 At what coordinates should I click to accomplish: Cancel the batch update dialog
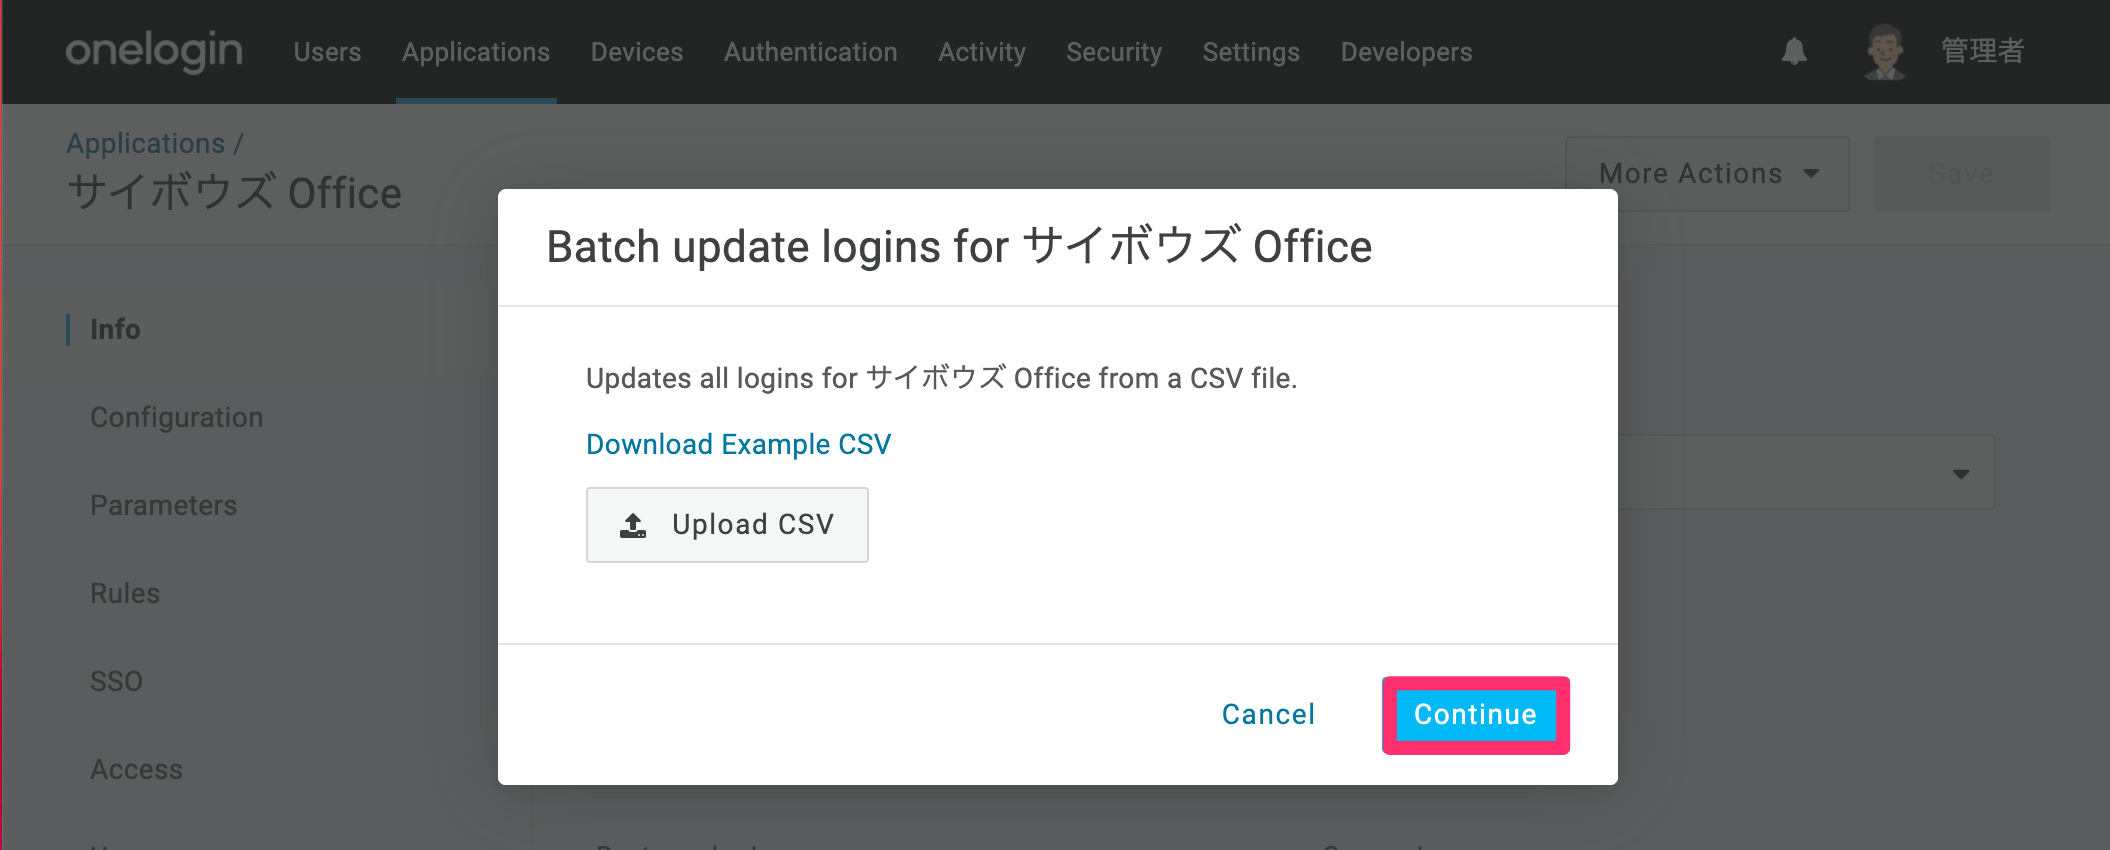(x=1268, y=714)
